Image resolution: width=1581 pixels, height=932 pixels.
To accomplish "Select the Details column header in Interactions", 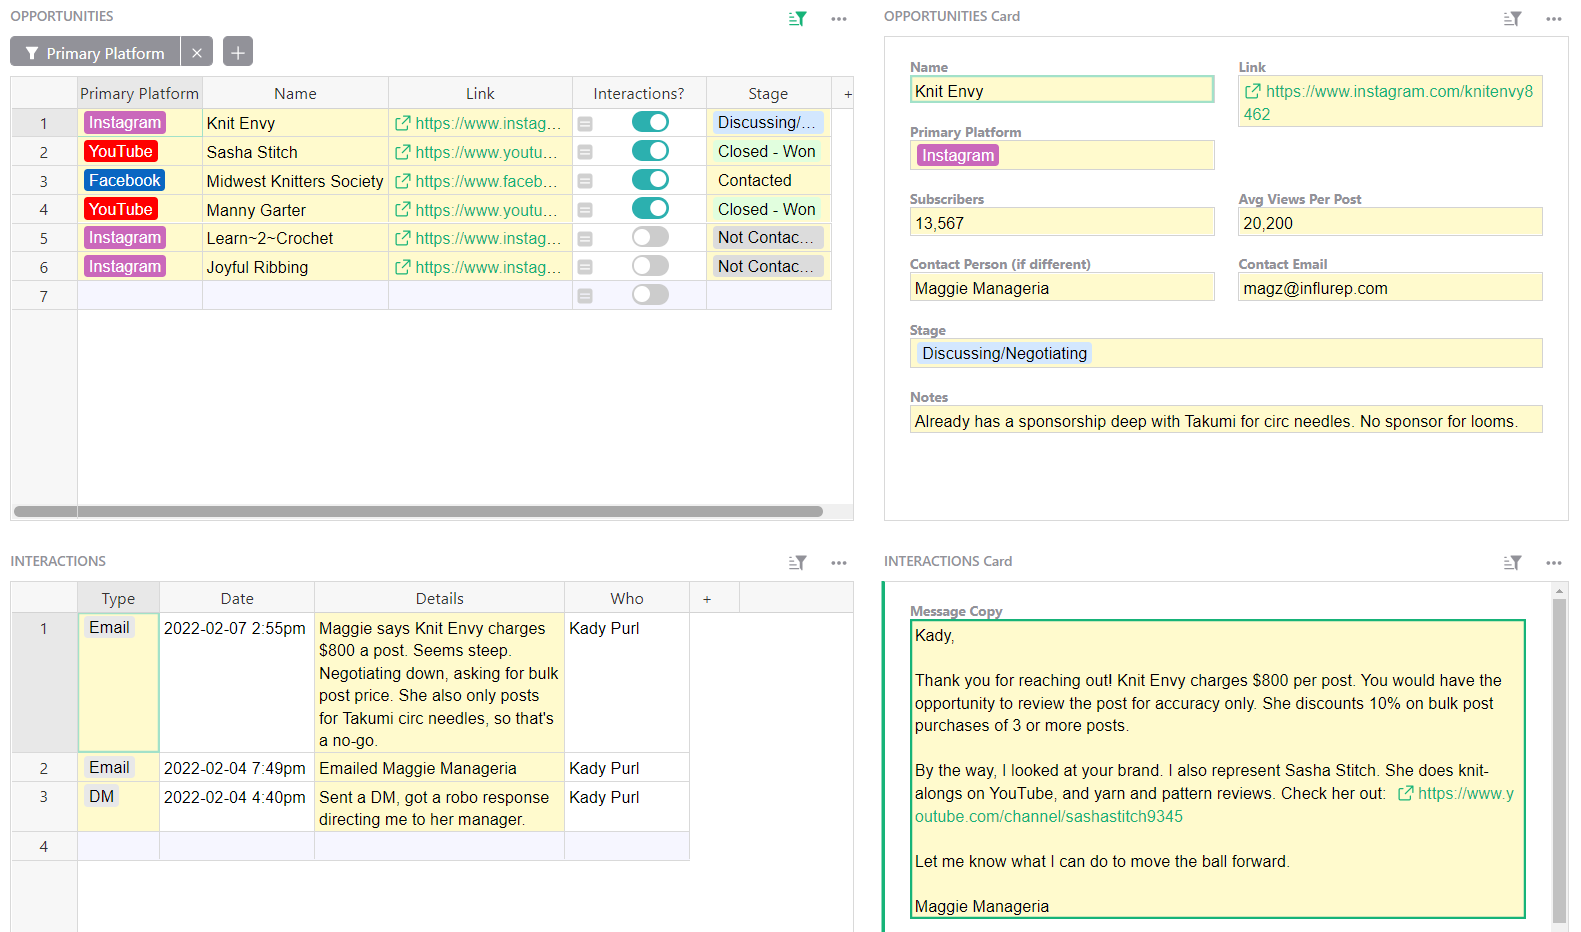I will [x=439, y=598].
